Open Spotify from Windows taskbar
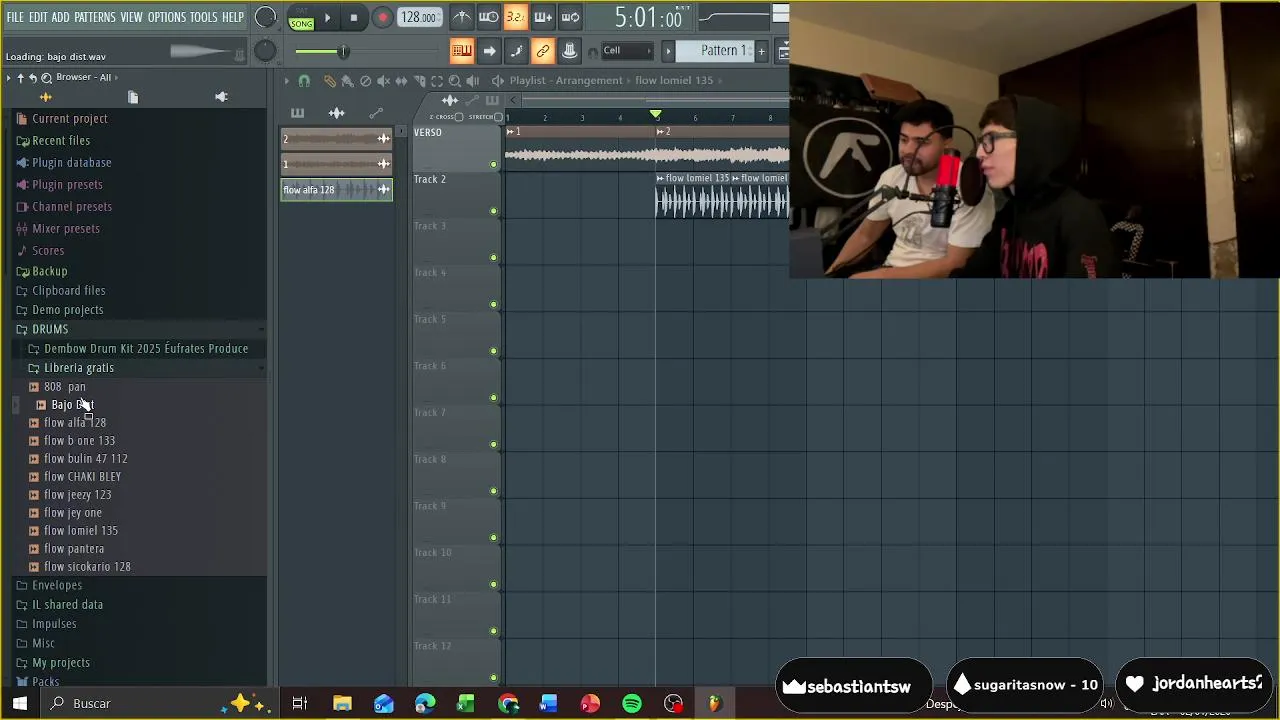This screenshot has width=1280, height=720. [x=631, y=703]
